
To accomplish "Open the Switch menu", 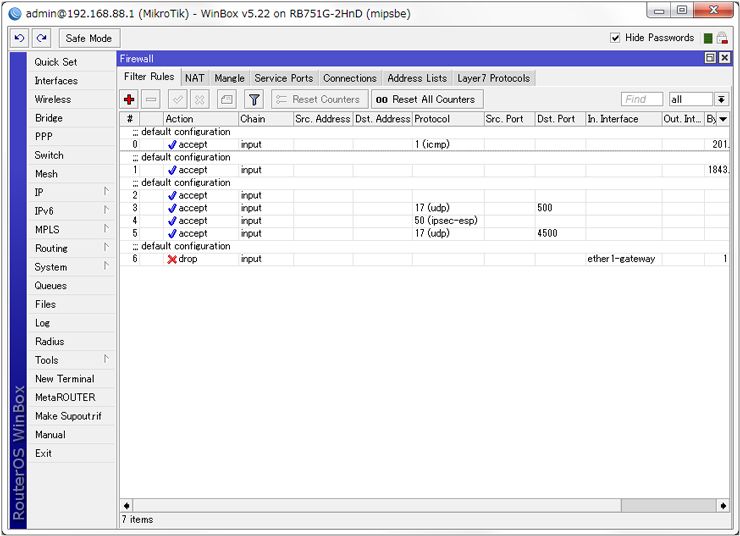I will (72, 155).
